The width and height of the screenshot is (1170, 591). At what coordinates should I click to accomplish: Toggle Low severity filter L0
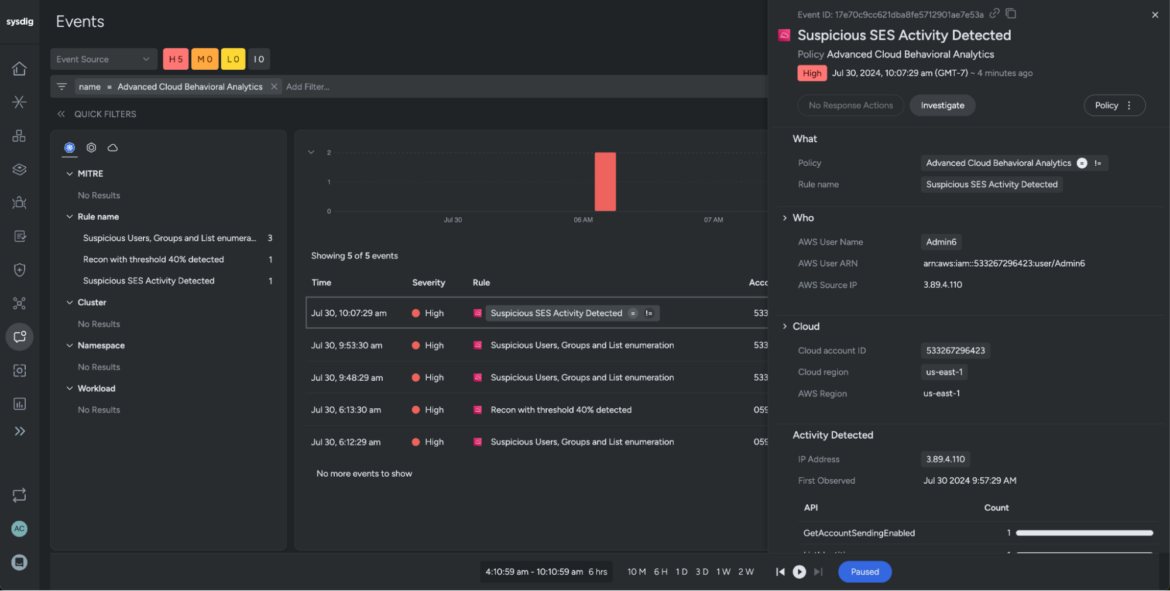pos(233,59)
